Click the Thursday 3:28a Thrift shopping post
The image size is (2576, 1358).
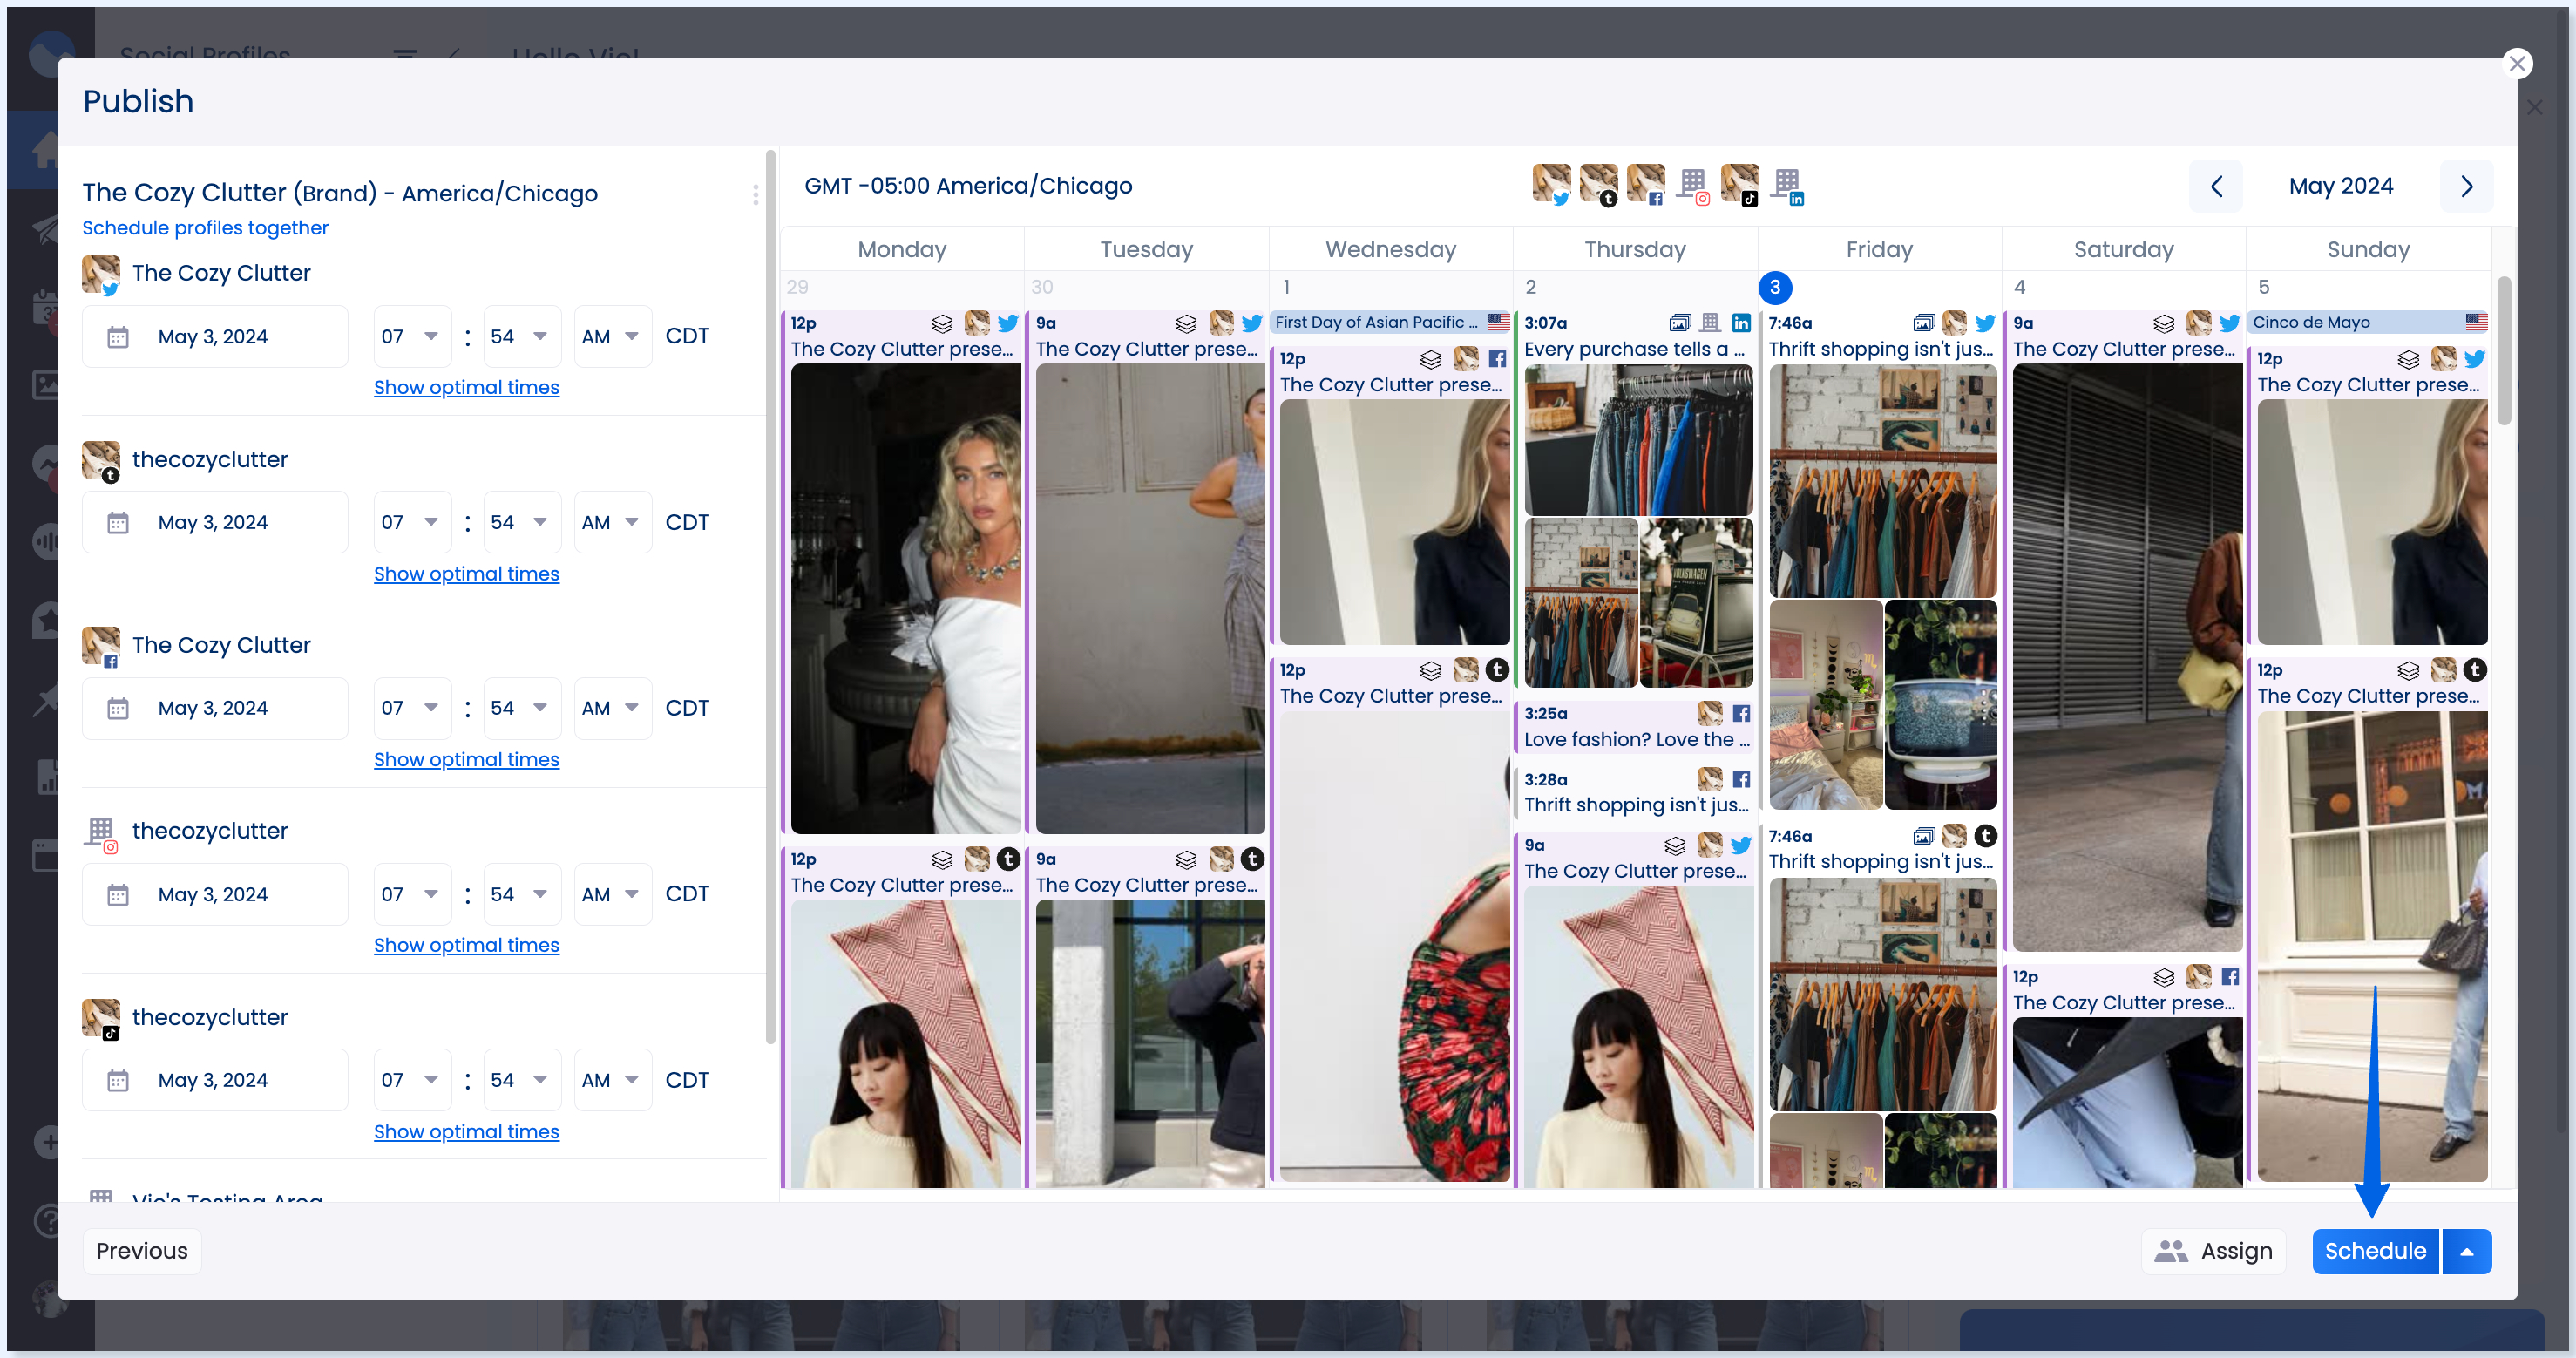click(1637, 793)
